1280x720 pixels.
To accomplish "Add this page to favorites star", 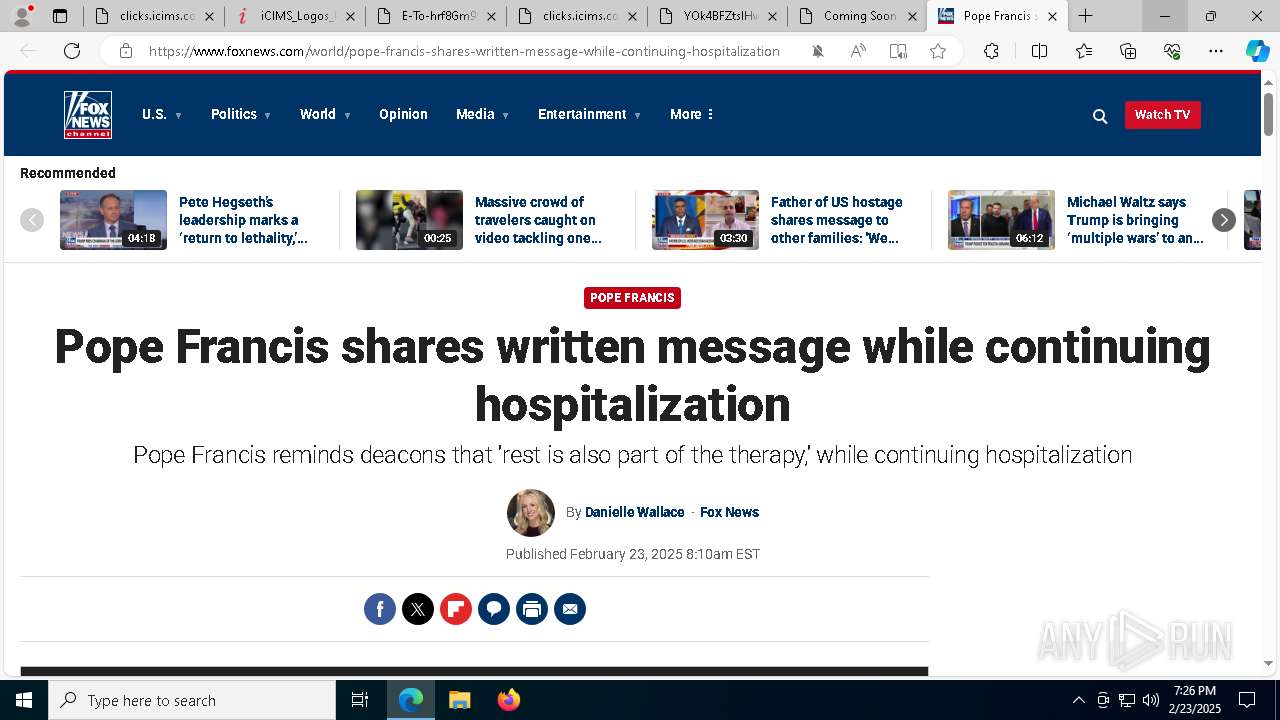I will (938, 51).
